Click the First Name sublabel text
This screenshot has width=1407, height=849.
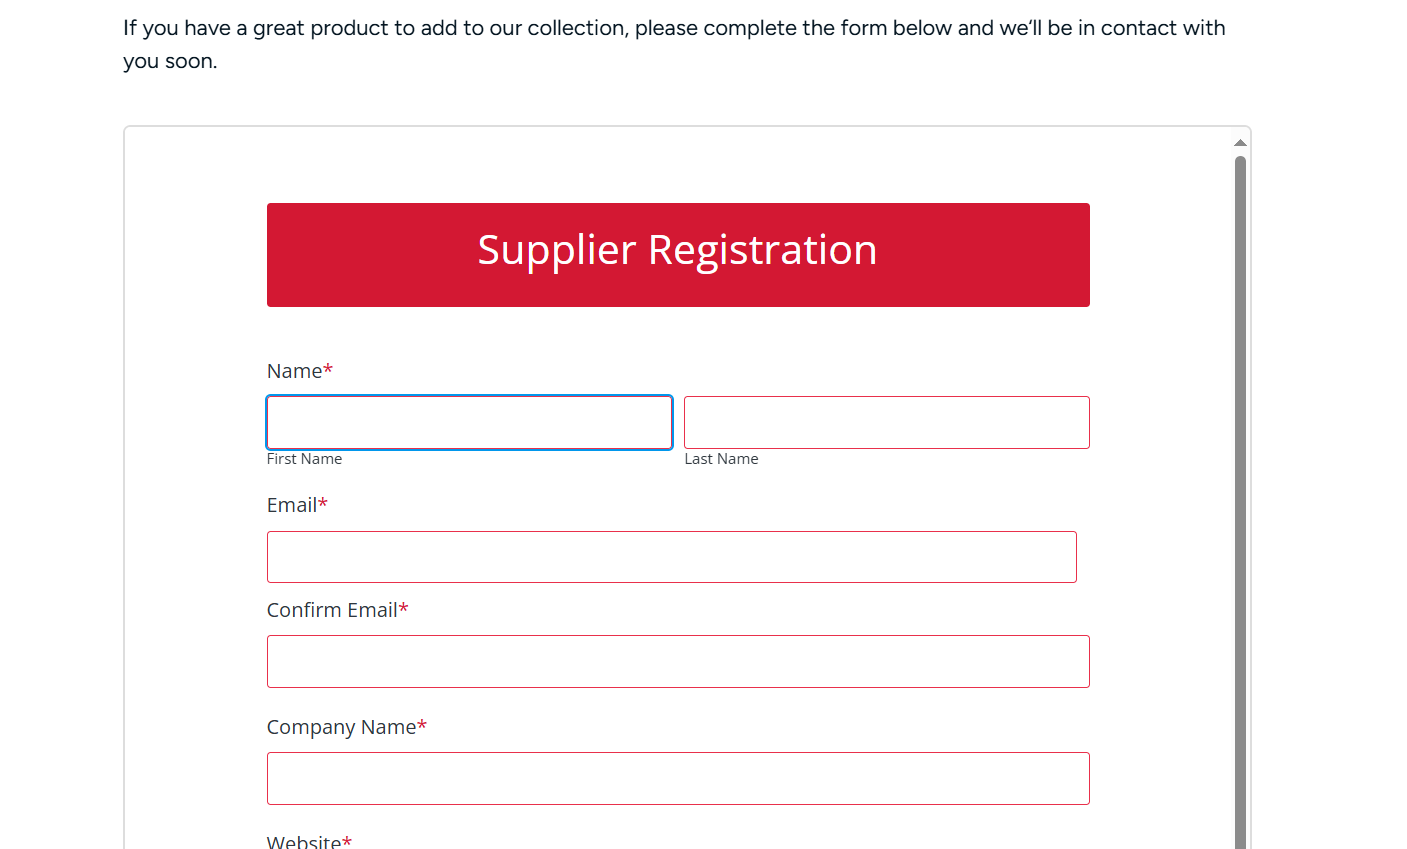point(304,459)
